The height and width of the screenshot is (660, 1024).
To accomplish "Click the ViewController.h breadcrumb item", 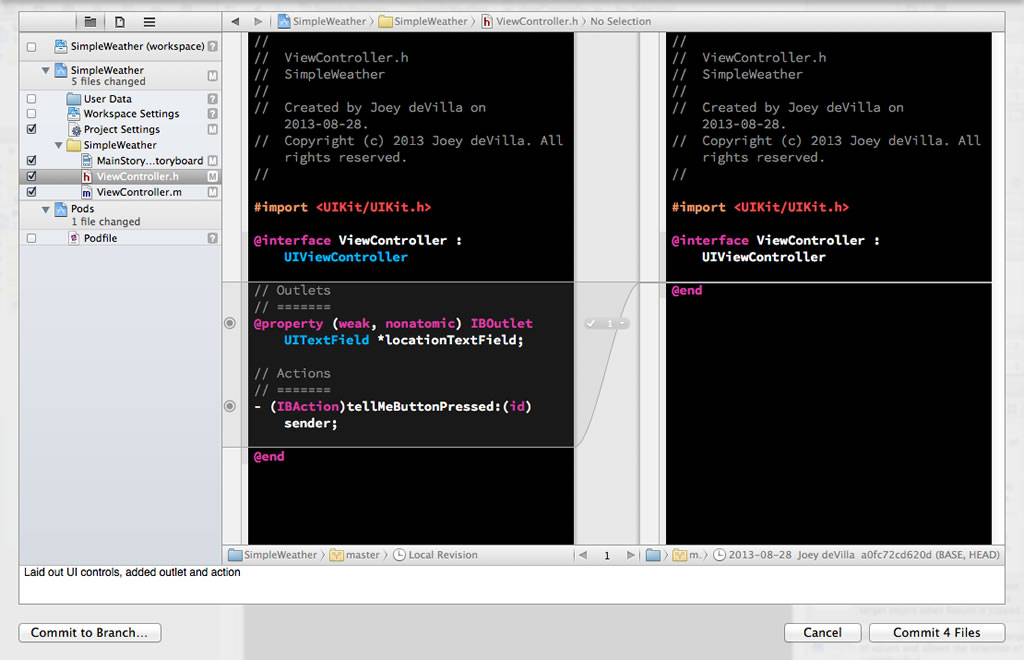I will point(530,22).
